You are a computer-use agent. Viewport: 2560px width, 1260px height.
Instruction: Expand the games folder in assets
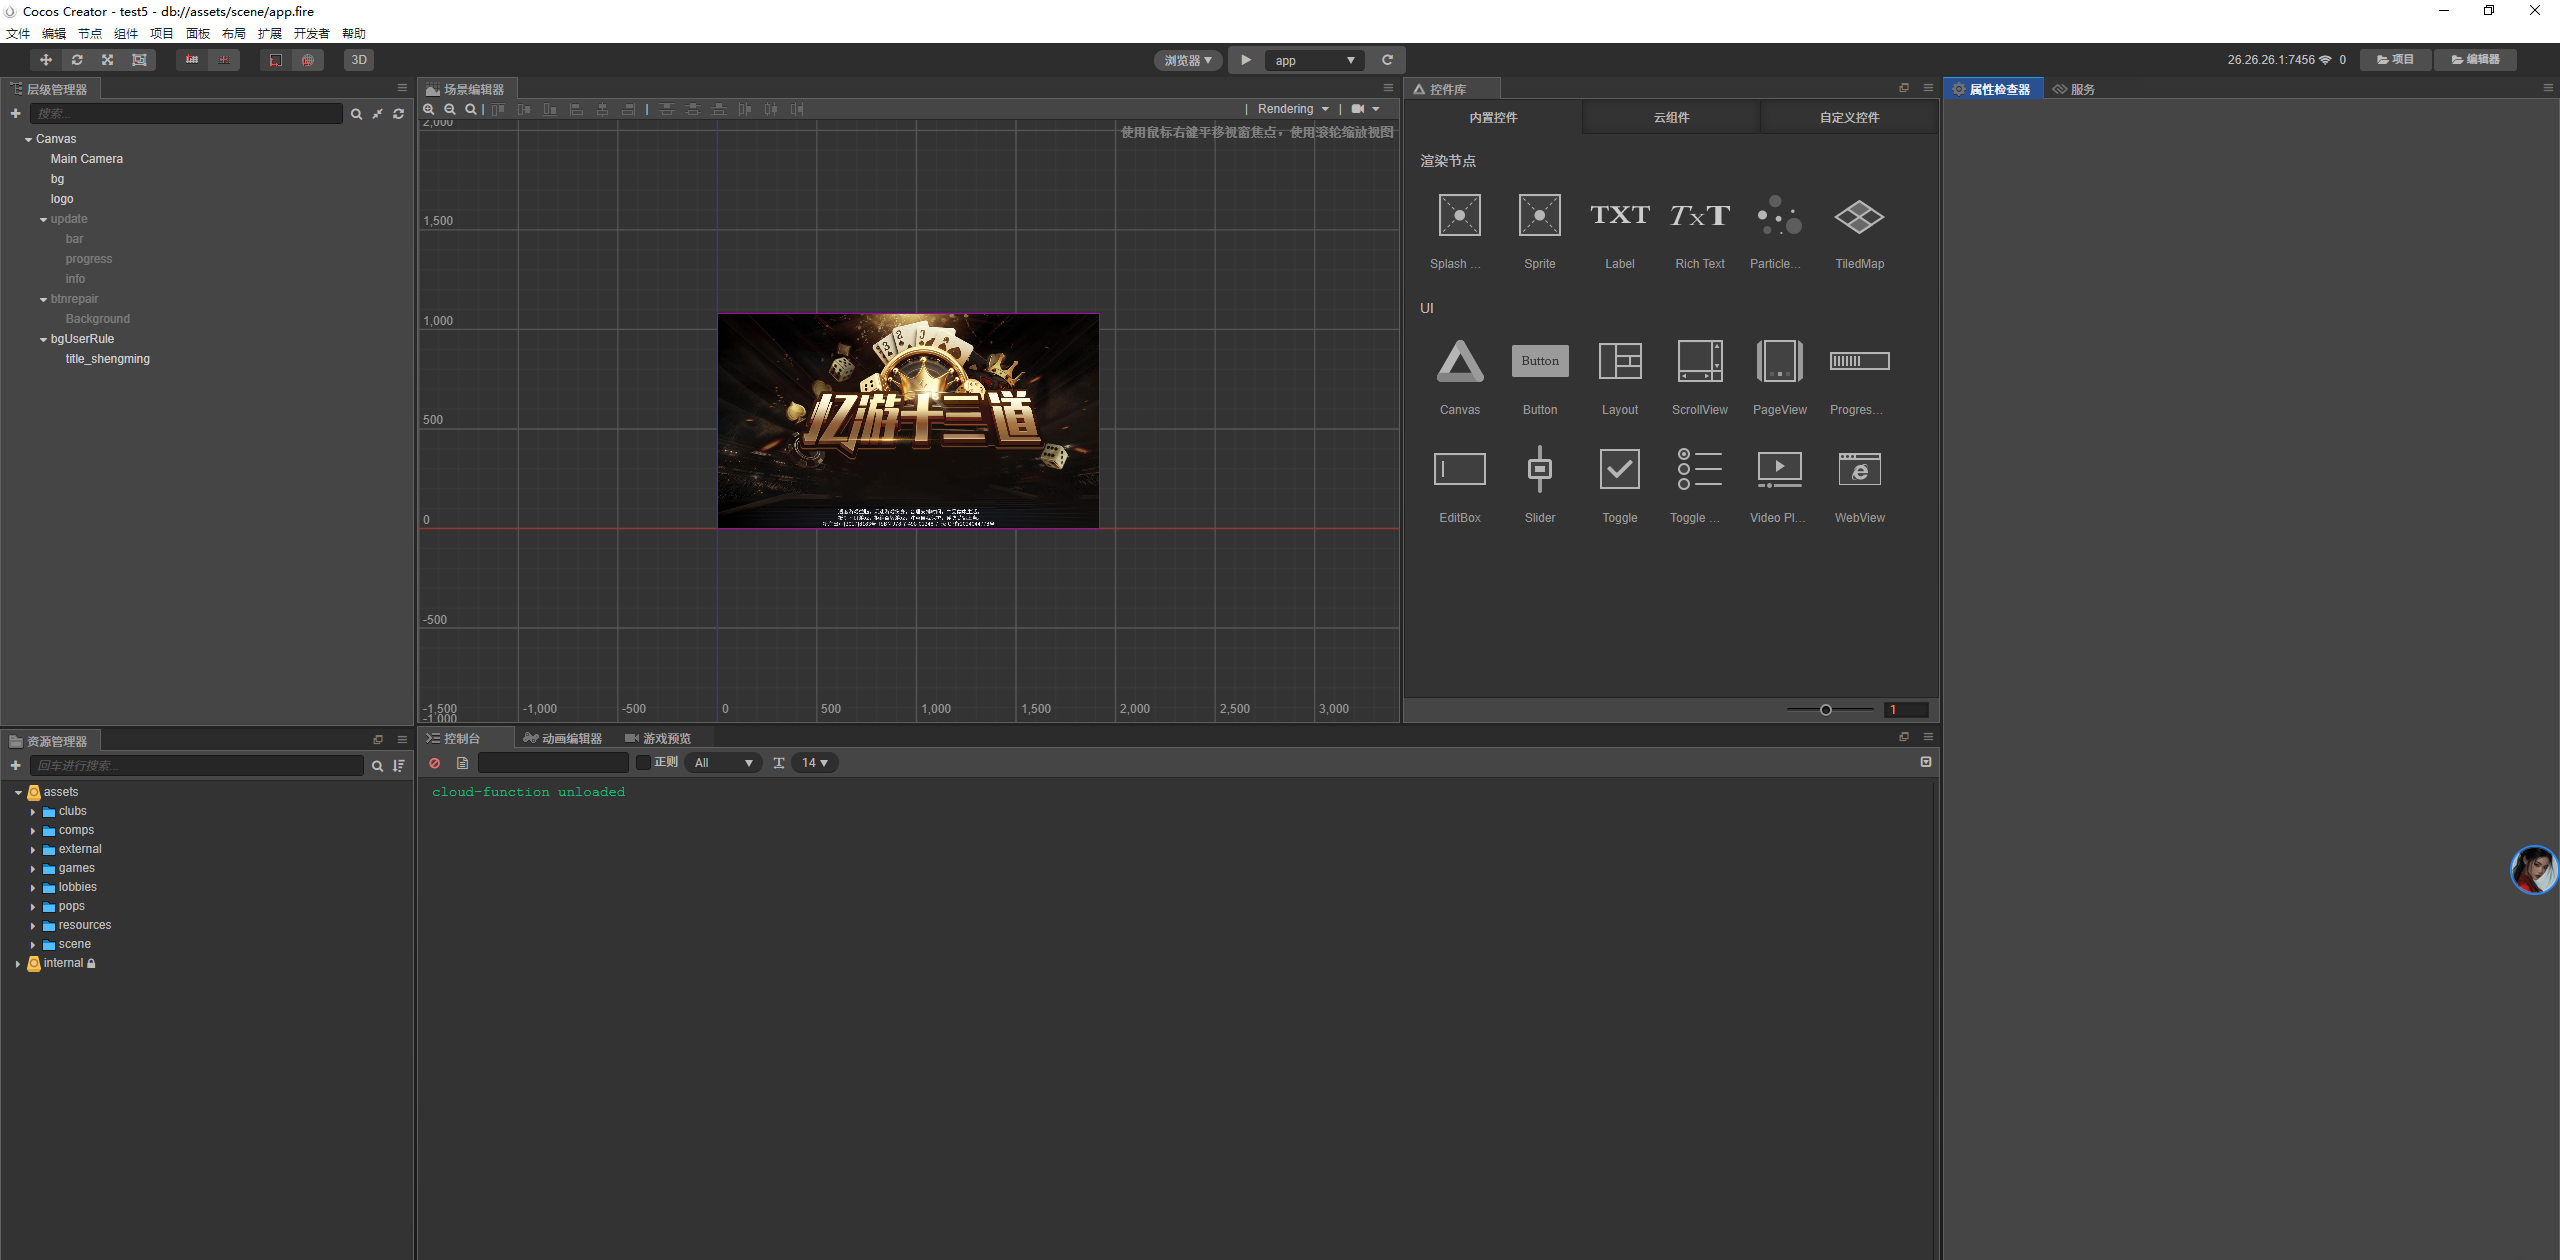33,869
